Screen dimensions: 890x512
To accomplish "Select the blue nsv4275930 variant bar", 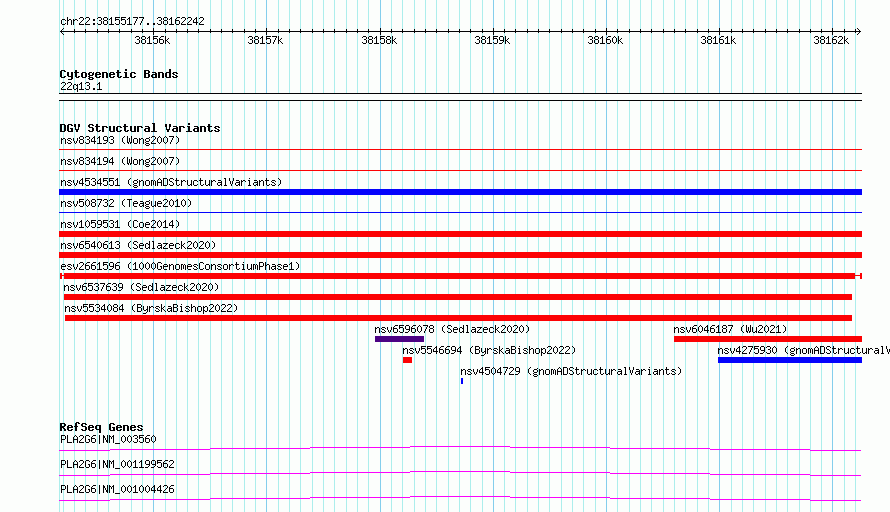I will [790, 360].
